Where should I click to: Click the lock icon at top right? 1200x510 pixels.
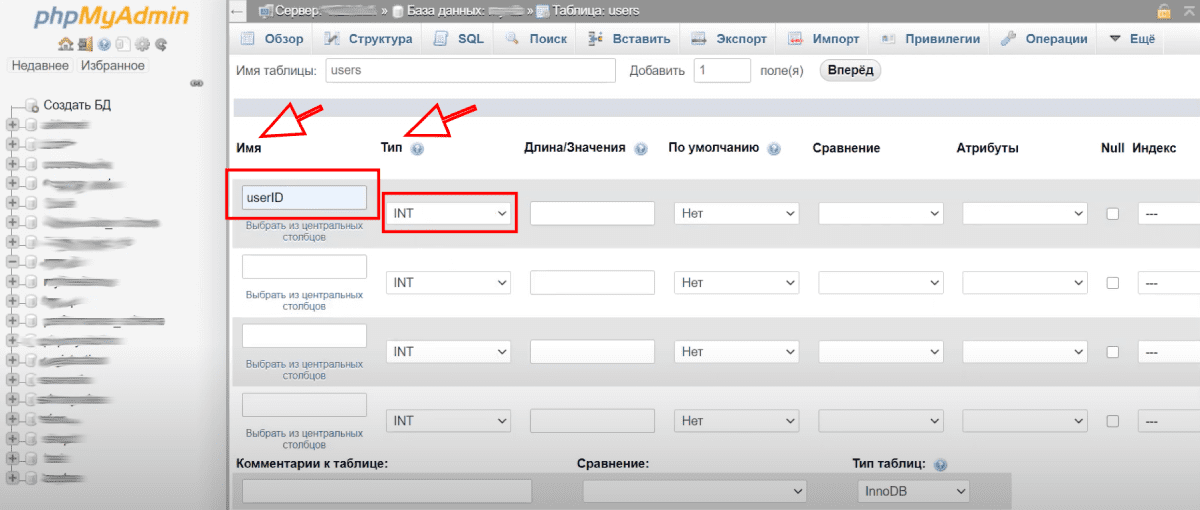click(1164, 11)
